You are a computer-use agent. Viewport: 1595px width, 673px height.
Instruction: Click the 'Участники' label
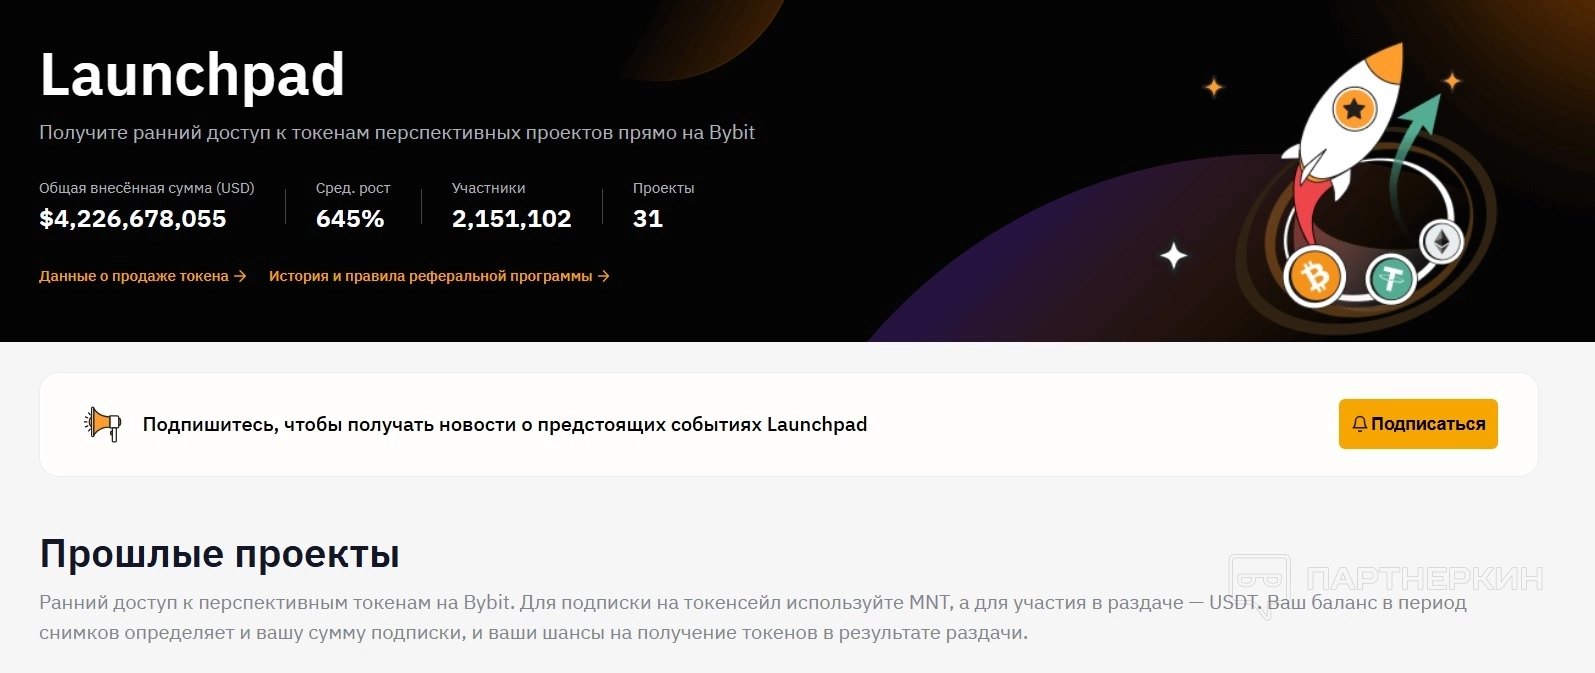click(x=489, y=188)
